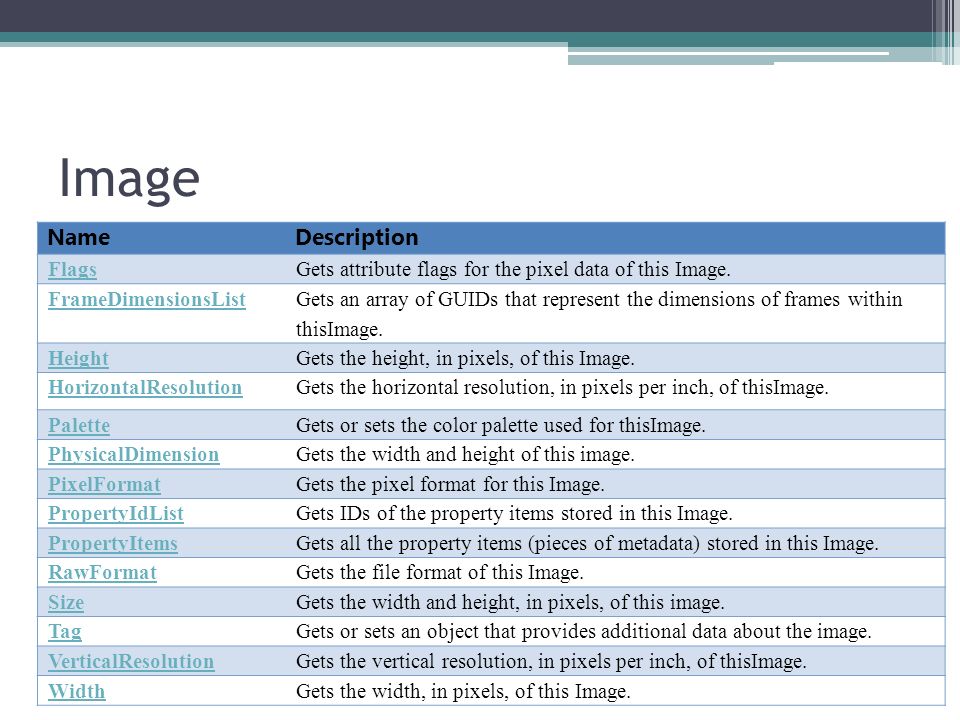Screen dimensions: 960x720
Task: Click 'Gets or sets an object' description
Action: (x=583, y=632)
